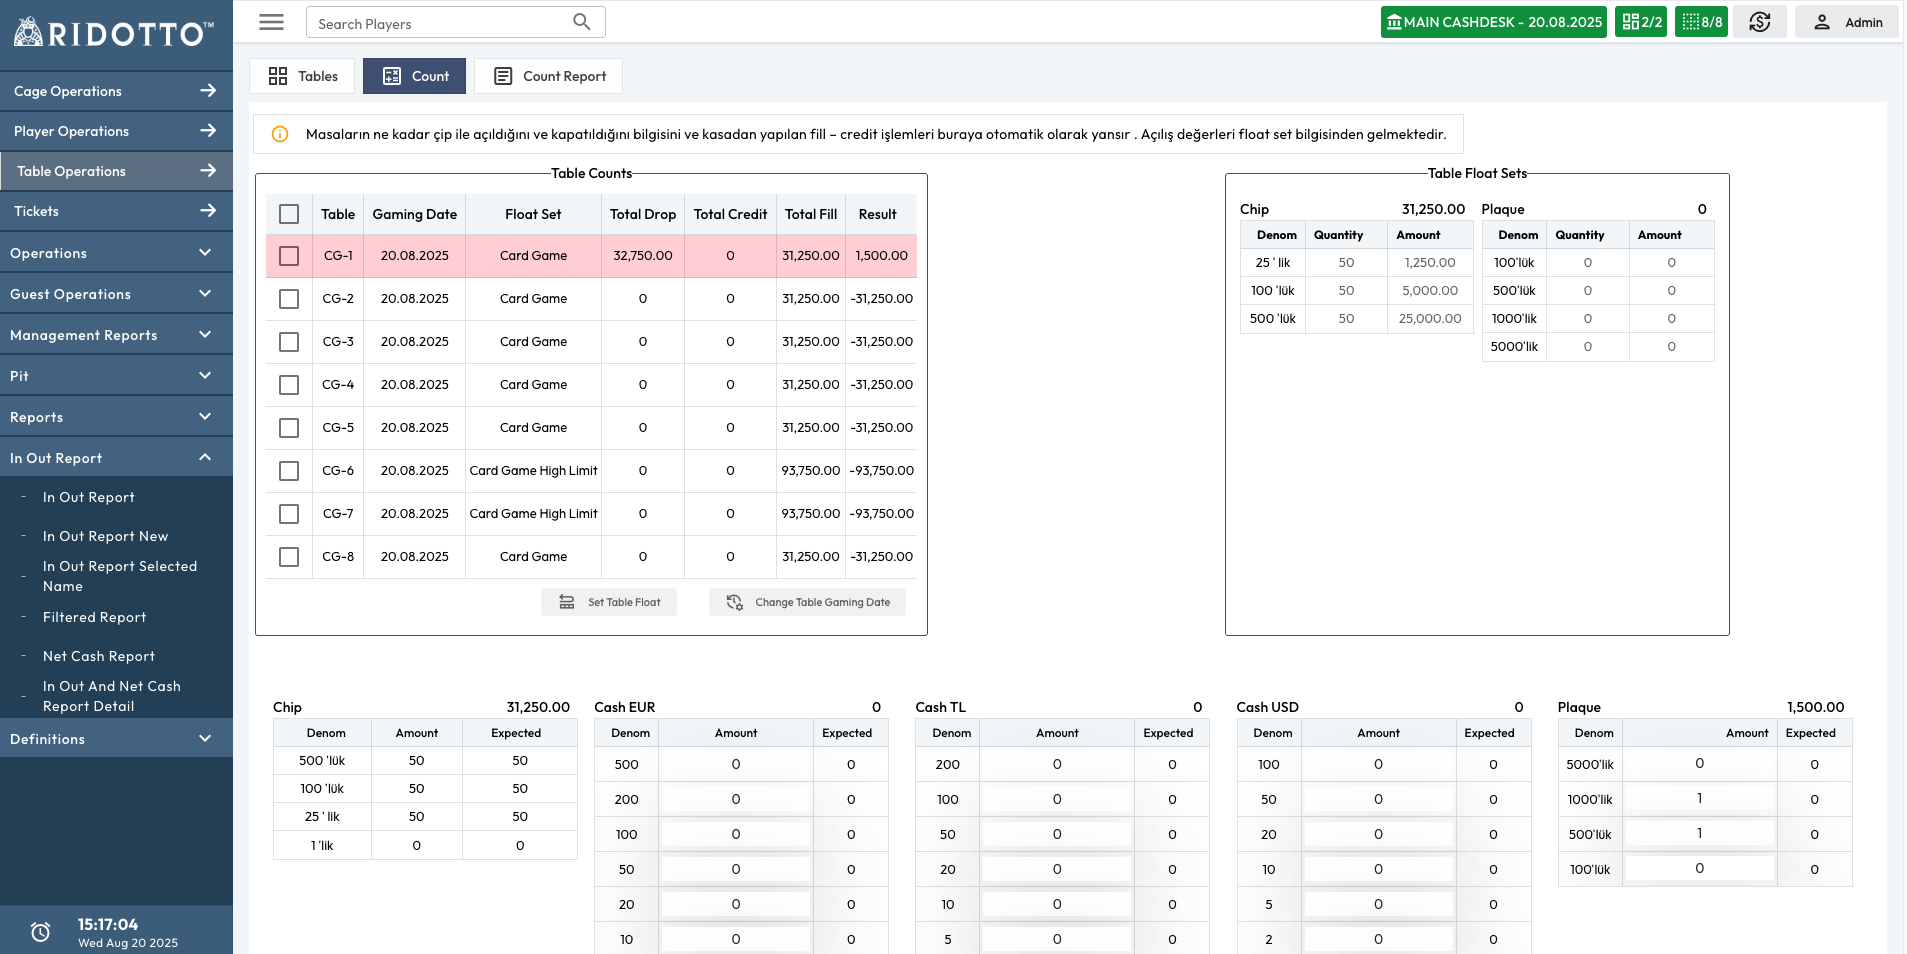Open the 2/2 tables status indicator

[1641, 22]
